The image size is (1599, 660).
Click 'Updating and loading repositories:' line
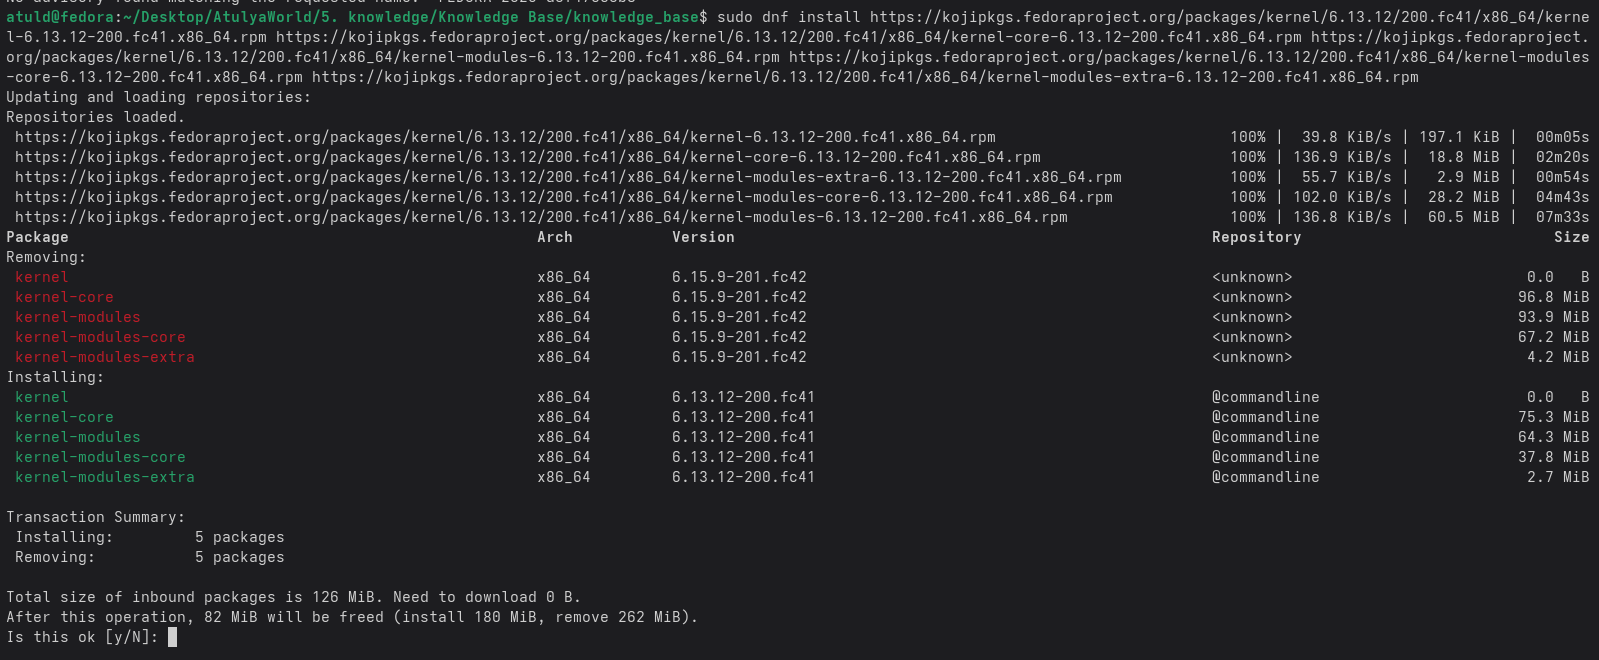point(158,97)
